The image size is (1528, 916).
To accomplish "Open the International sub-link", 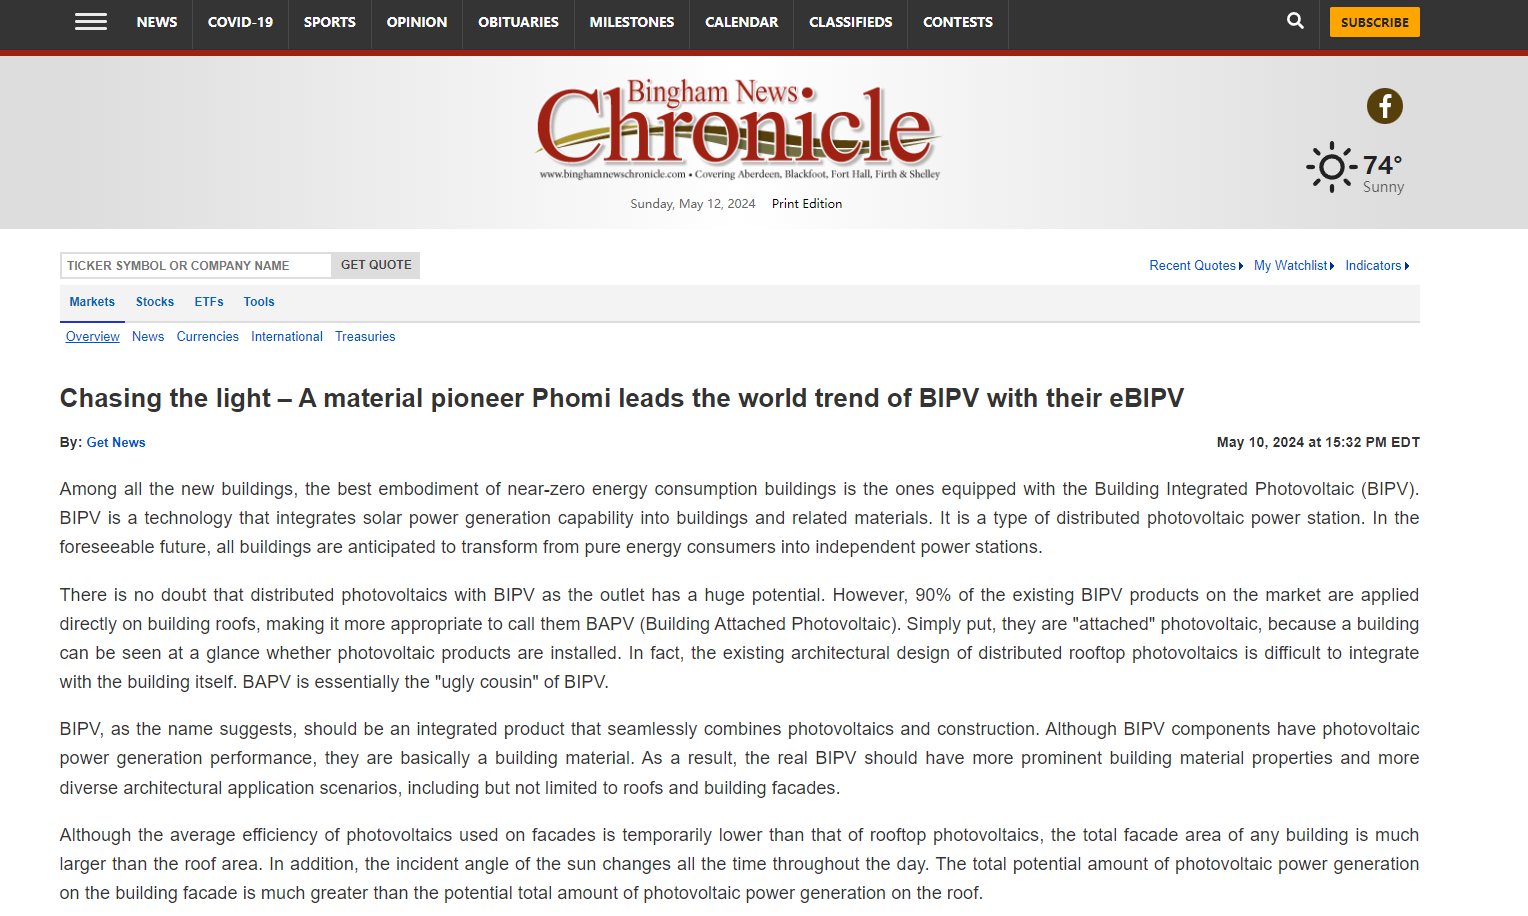I will click(287, 337).
